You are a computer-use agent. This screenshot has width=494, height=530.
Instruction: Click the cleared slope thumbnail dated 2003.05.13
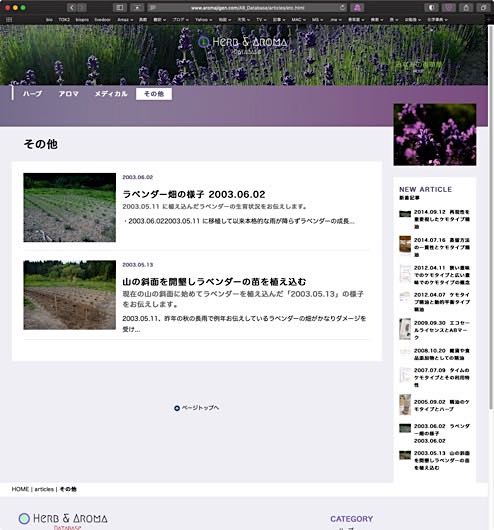pos(70,295)
